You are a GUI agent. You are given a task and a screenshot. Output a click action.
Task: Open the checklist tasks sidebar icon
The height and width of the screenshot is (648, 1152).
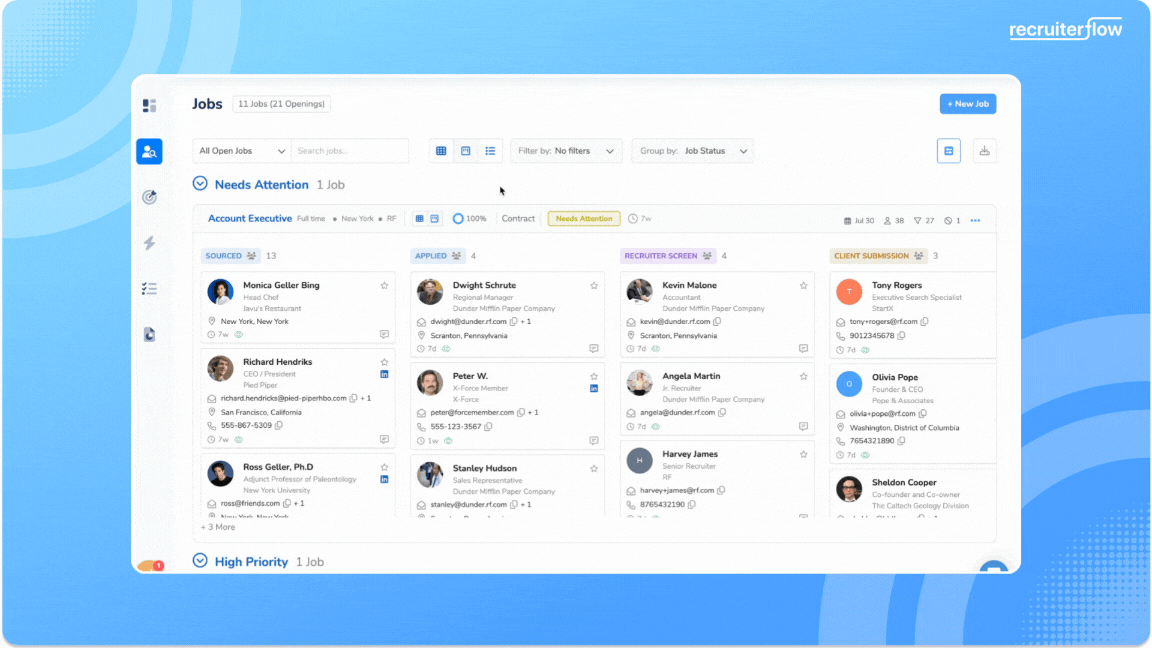[149, 289]
